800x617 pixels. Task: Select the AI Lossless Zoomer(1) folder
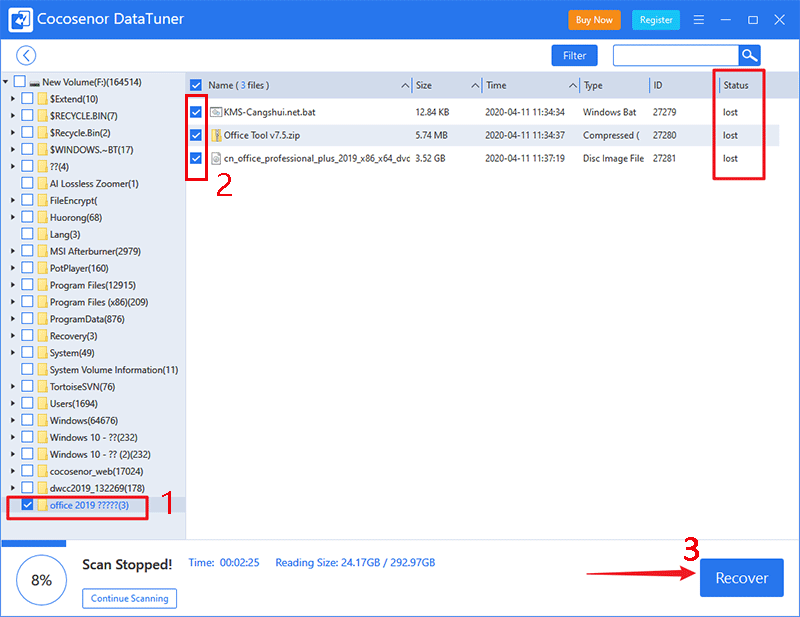(x=94, y=184)
